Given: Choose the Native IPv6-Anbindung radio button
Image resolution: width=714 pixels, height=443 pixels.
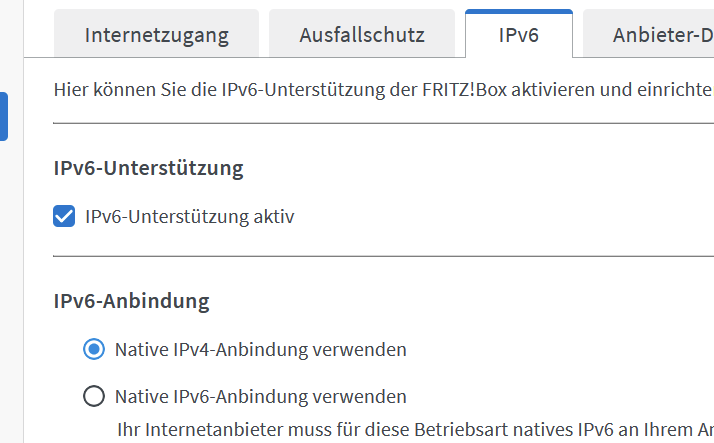Looking at the screenshot, I should [x=94, y=396].
